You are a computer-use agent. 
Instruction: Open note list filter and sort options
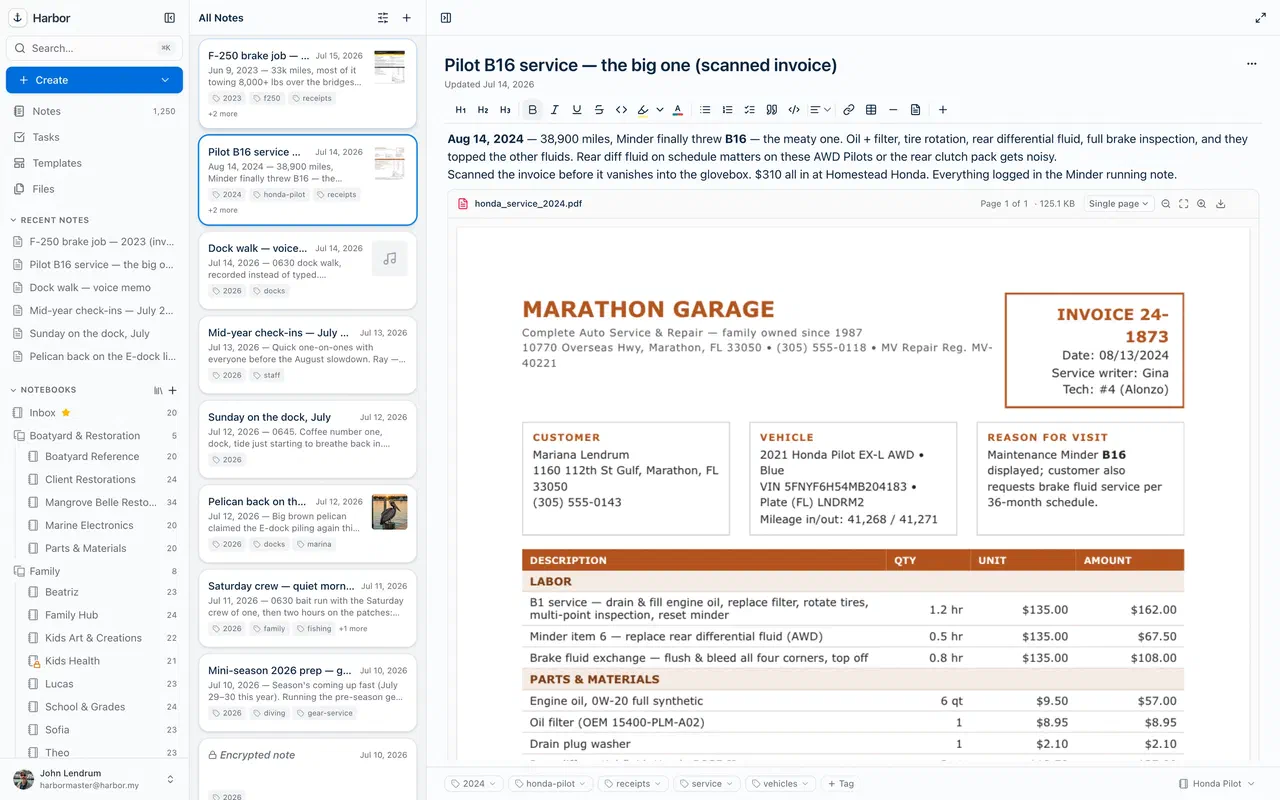tap(383, 18)
